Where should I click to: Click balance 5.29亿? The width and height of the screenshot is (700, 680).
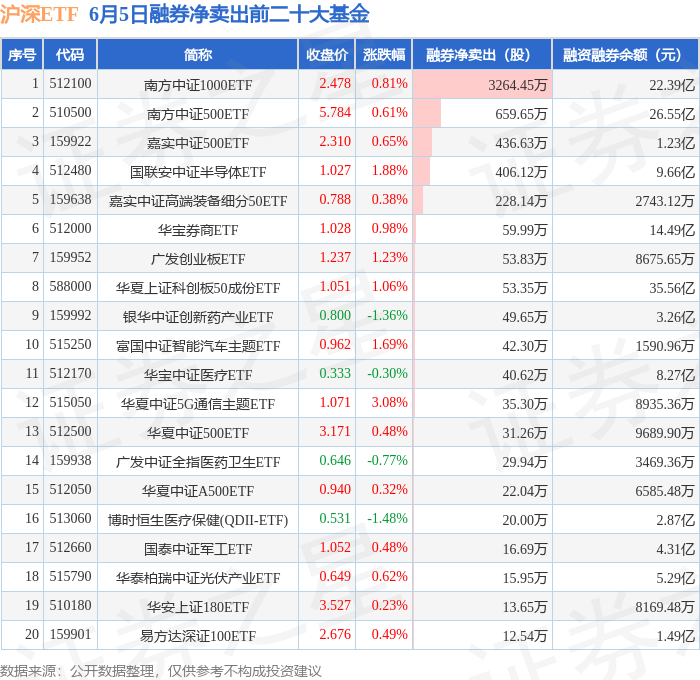click(x=675, y=578)
